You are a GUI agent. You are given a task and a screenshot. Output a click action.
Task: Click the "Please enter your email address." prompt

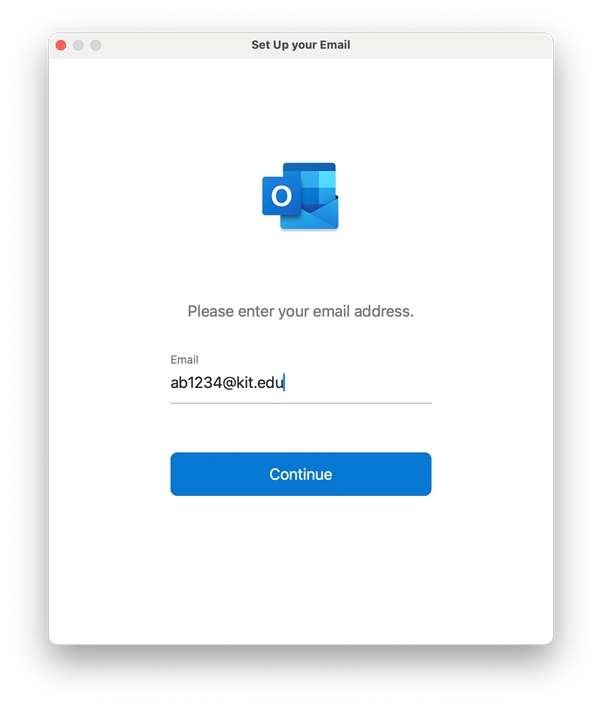pos(300,311)
